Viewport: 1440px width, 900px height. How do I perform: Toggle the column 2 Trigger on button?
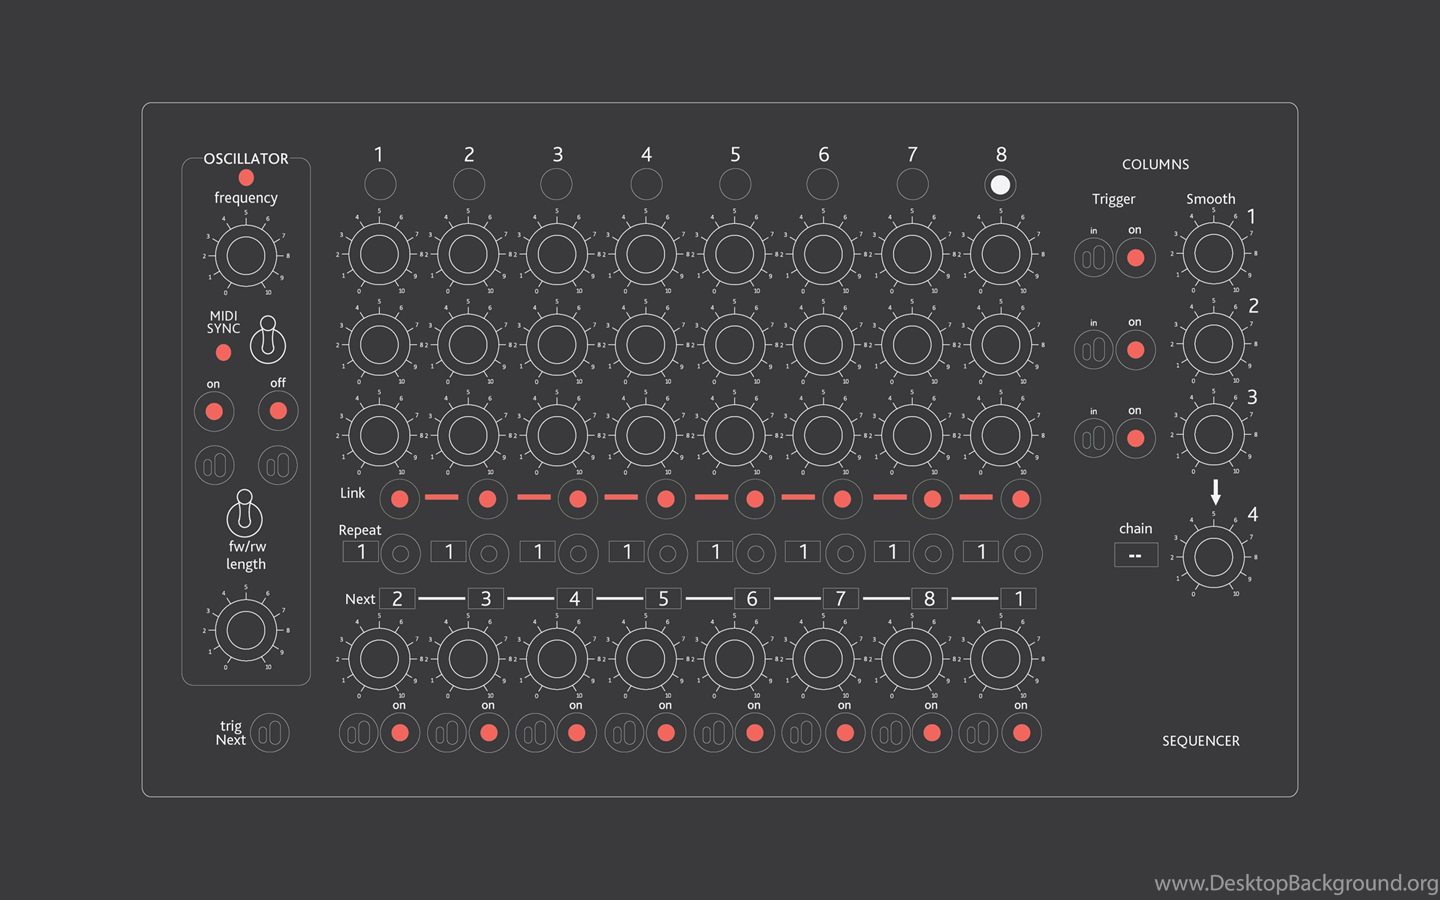pyautogui.click(x=1135, y=350)
